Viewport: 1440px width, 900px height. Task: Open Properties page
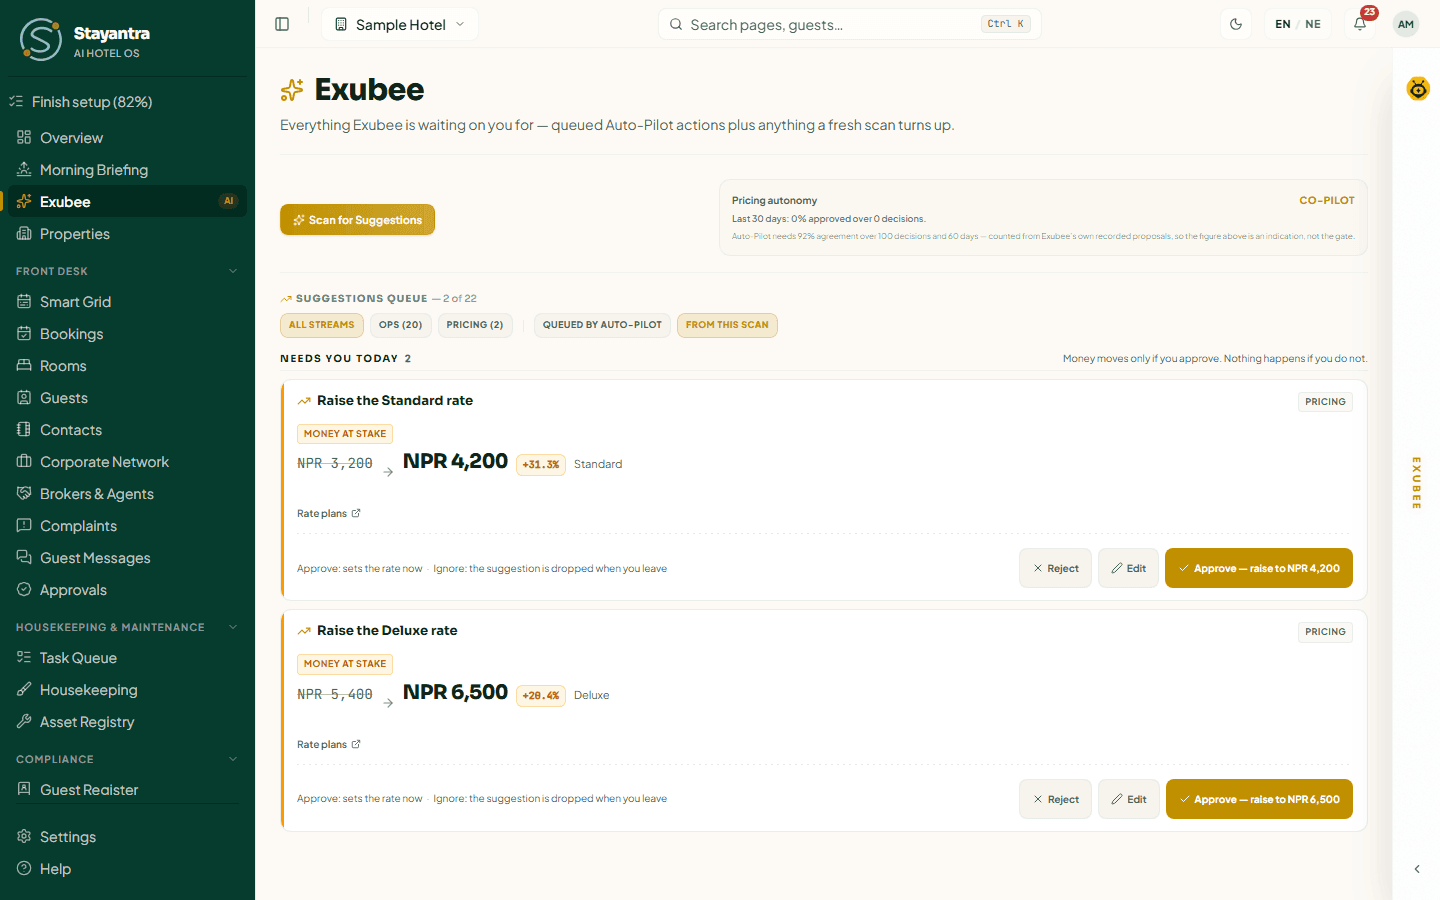(x=127, y=234)
